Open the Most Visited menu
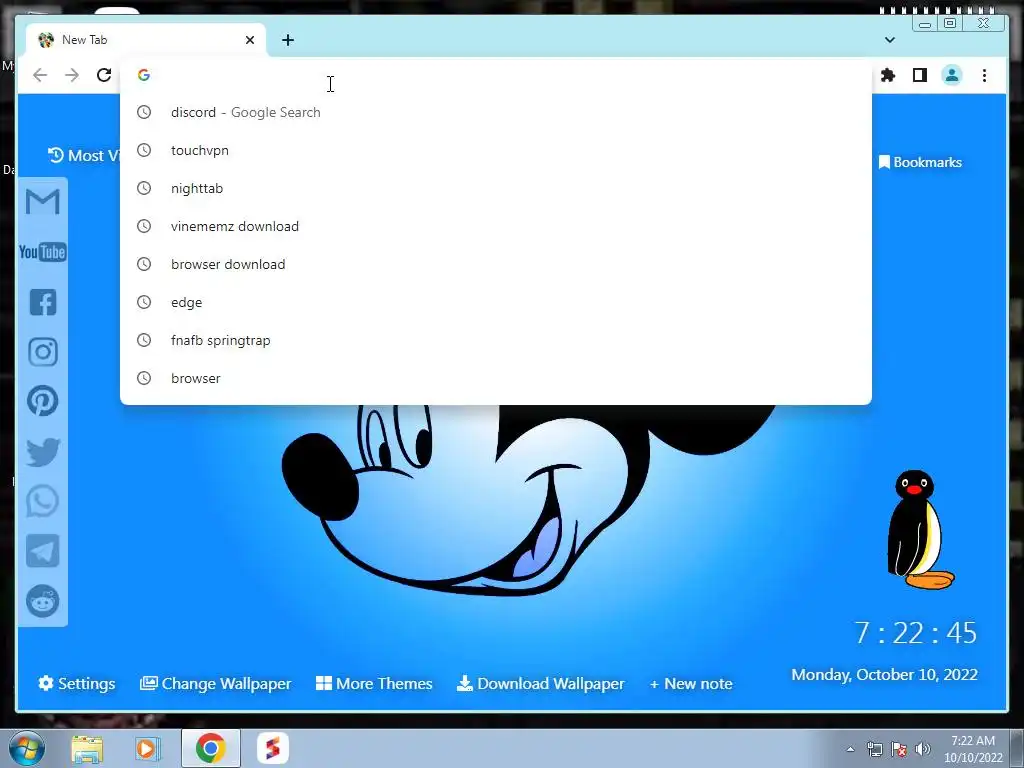Viewport: 1024px width, 768px height. click(x=84, y=155)
